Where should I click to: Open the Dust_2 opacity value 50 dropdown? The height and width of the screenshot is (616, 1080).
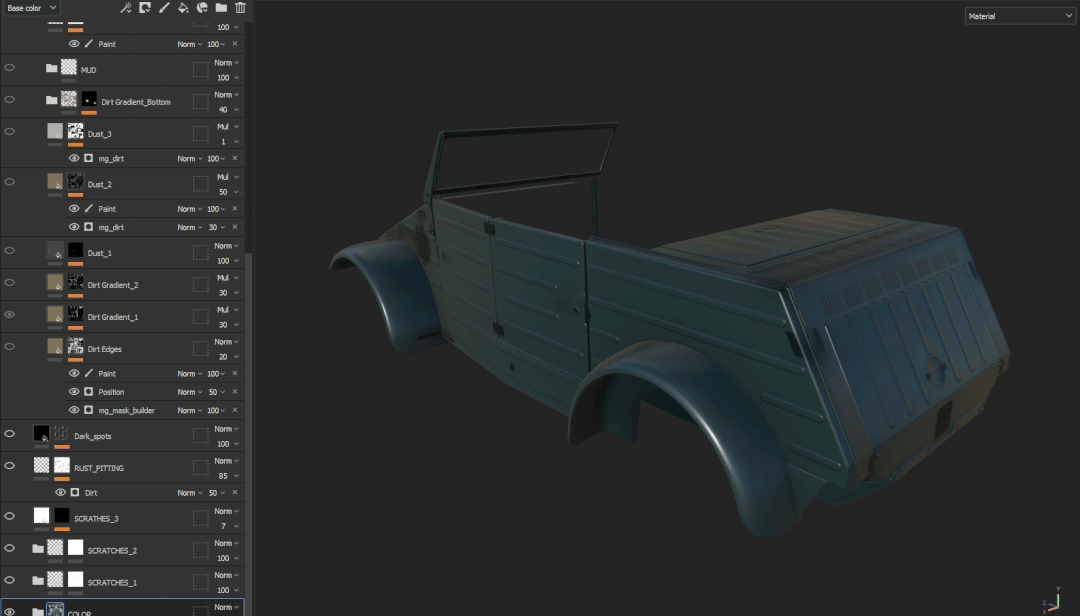tap(228, 192)
